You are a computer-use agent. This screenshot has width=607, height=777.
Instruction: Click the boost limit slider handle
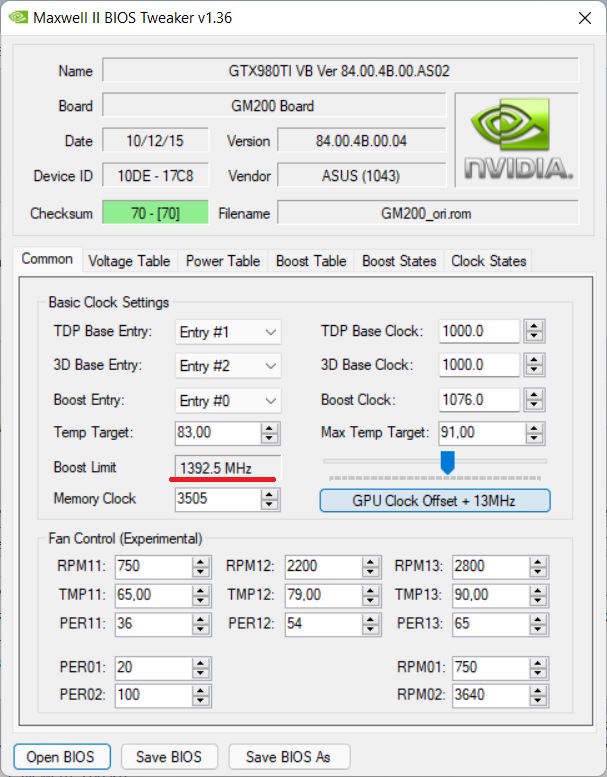(447, 462)
